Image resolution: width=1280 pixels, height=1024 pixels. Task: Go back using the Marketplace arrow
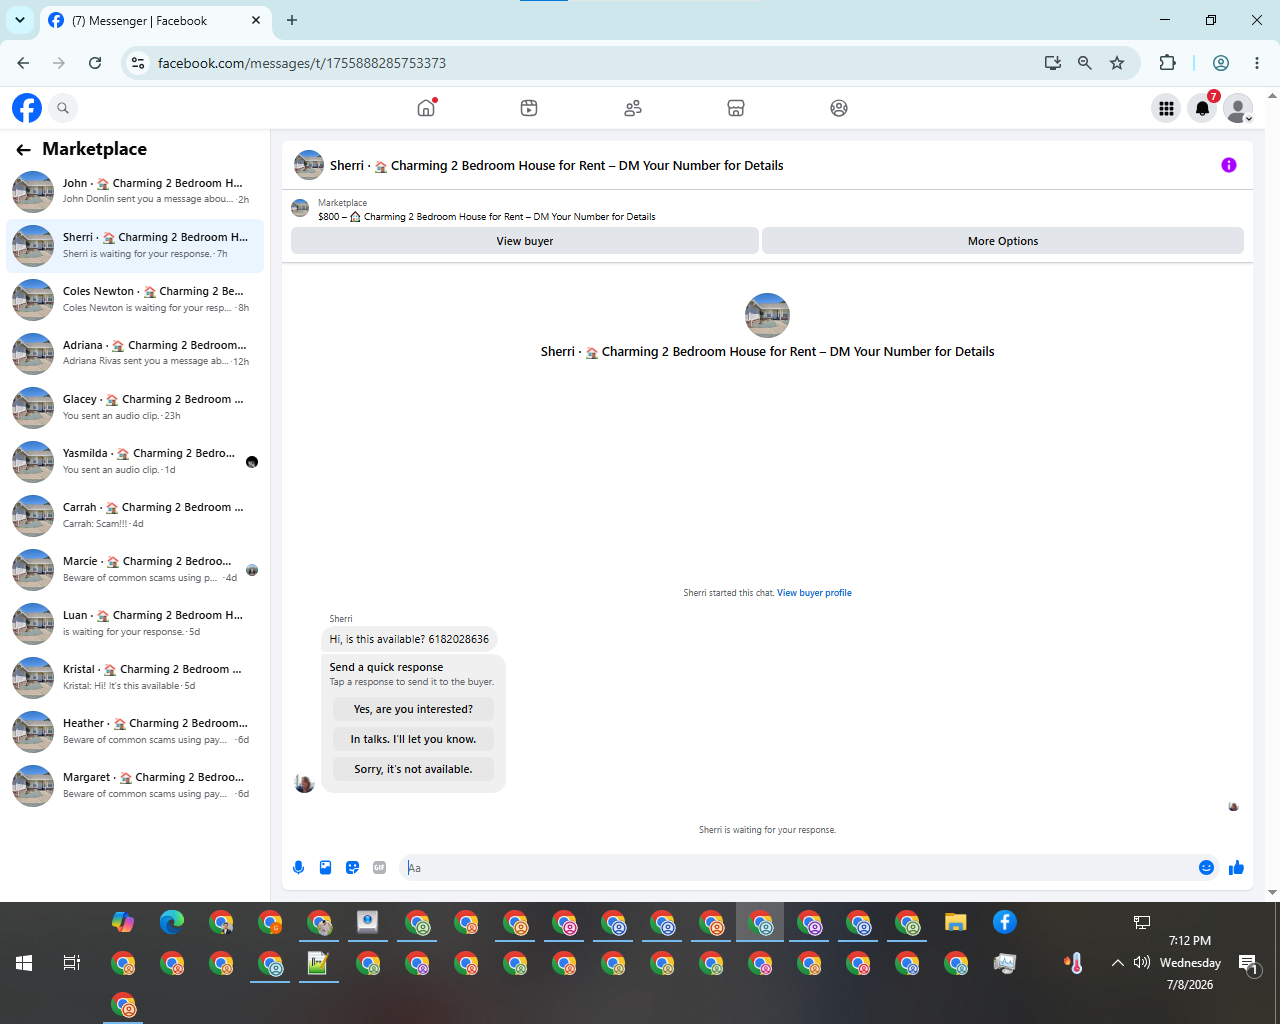[23, 149]
